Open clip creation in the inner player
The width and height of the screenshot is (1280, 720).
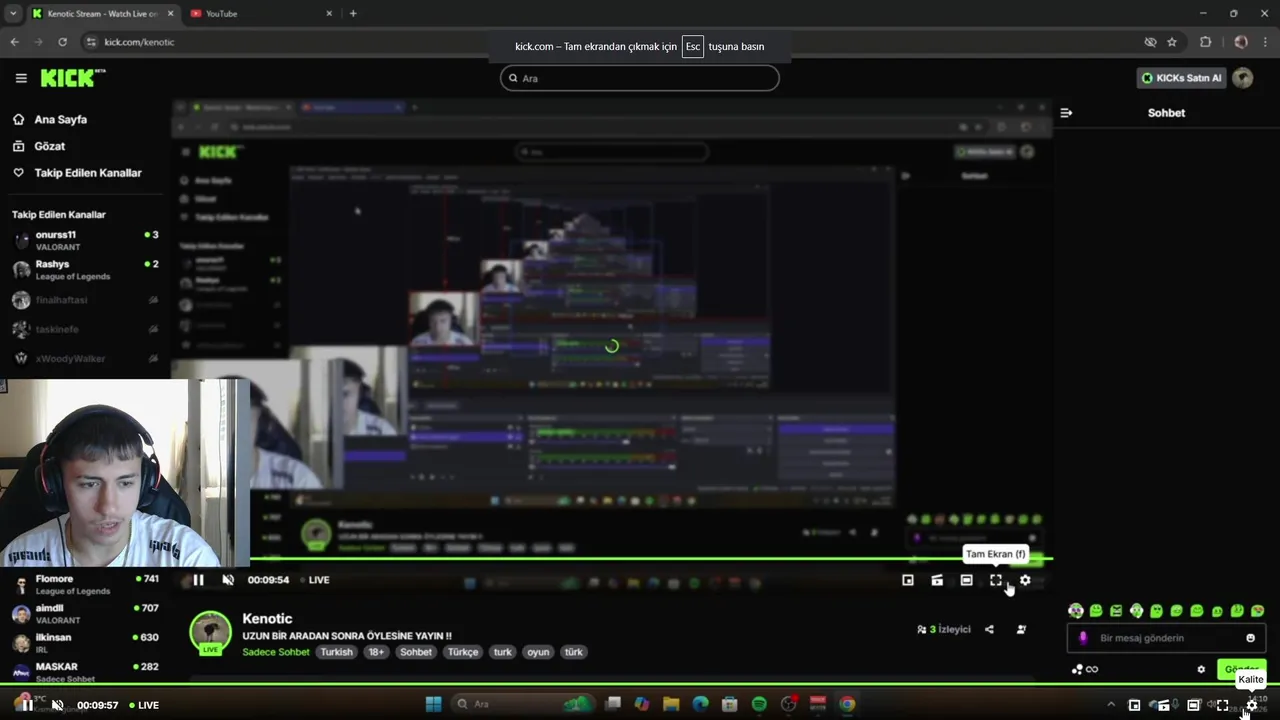[937, 580]
